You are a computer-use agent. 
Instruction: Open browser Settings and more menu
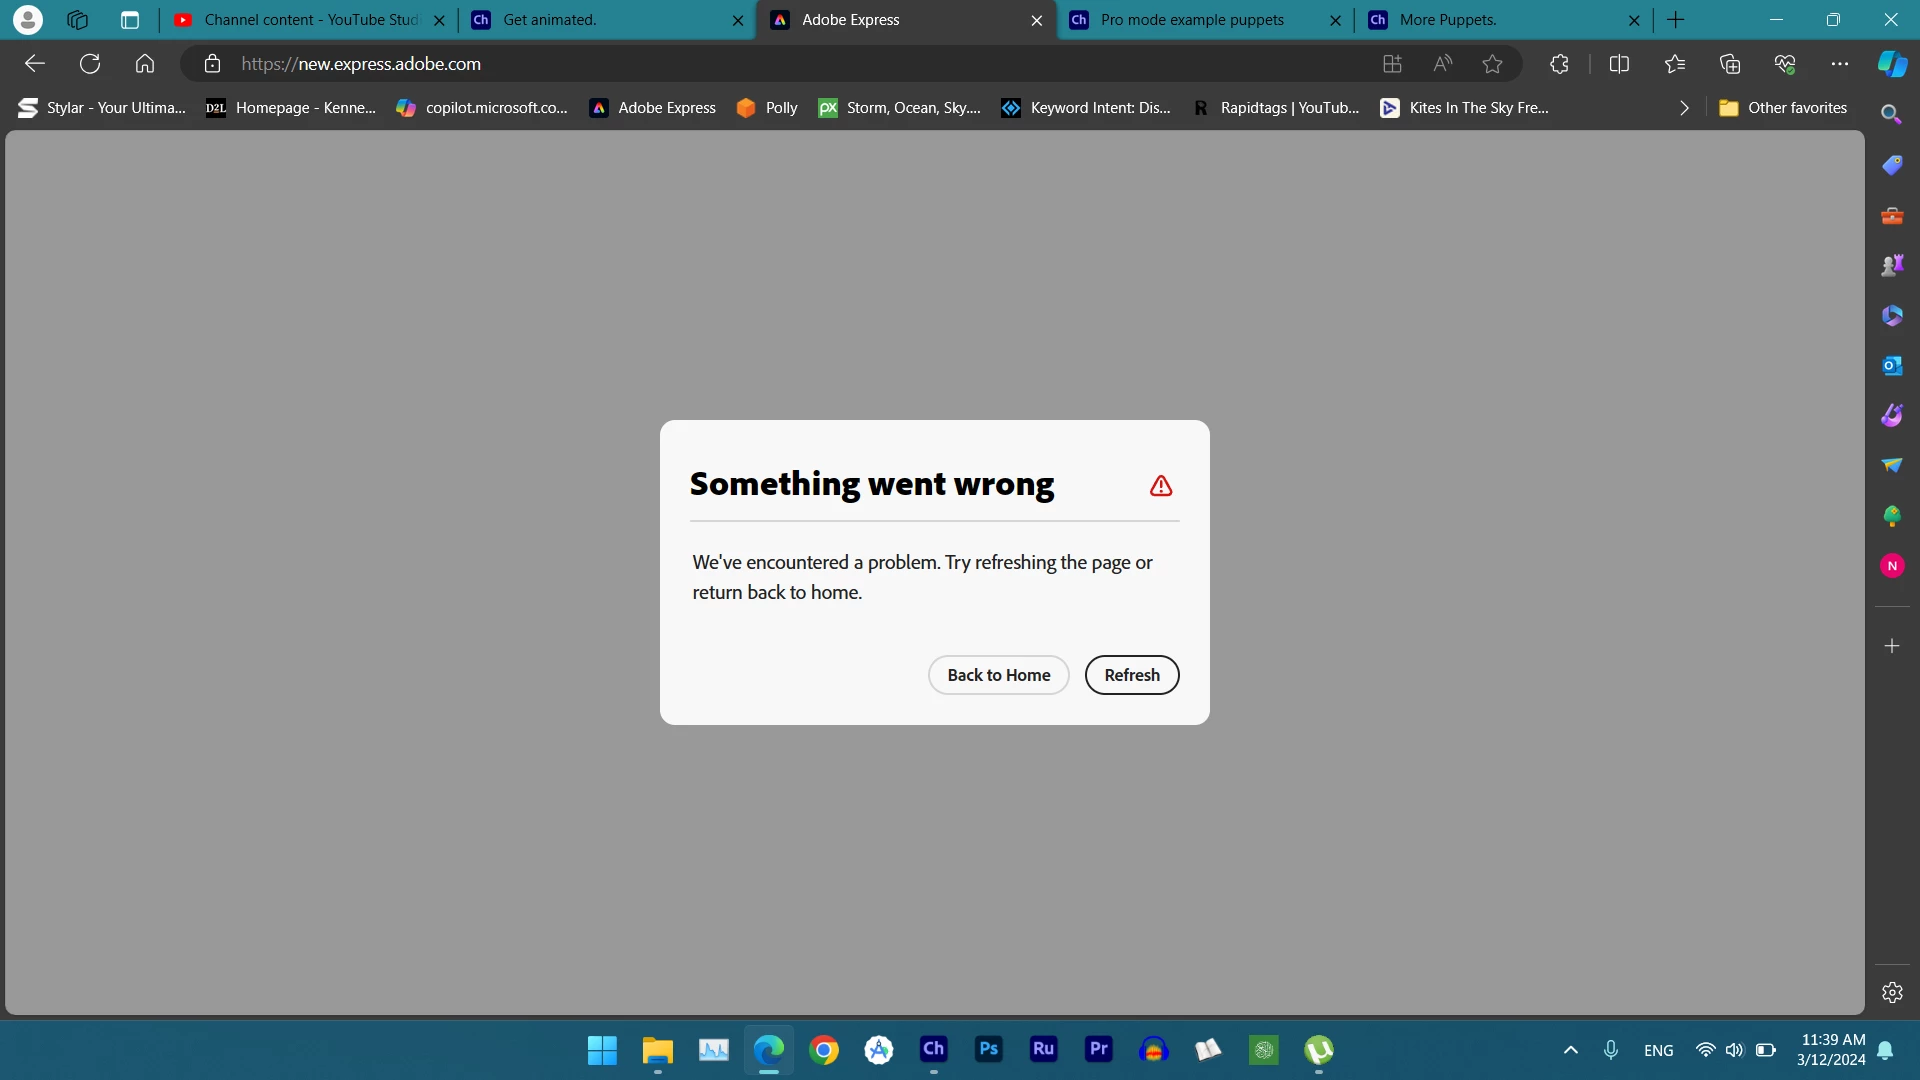[x=1839, y=64]
